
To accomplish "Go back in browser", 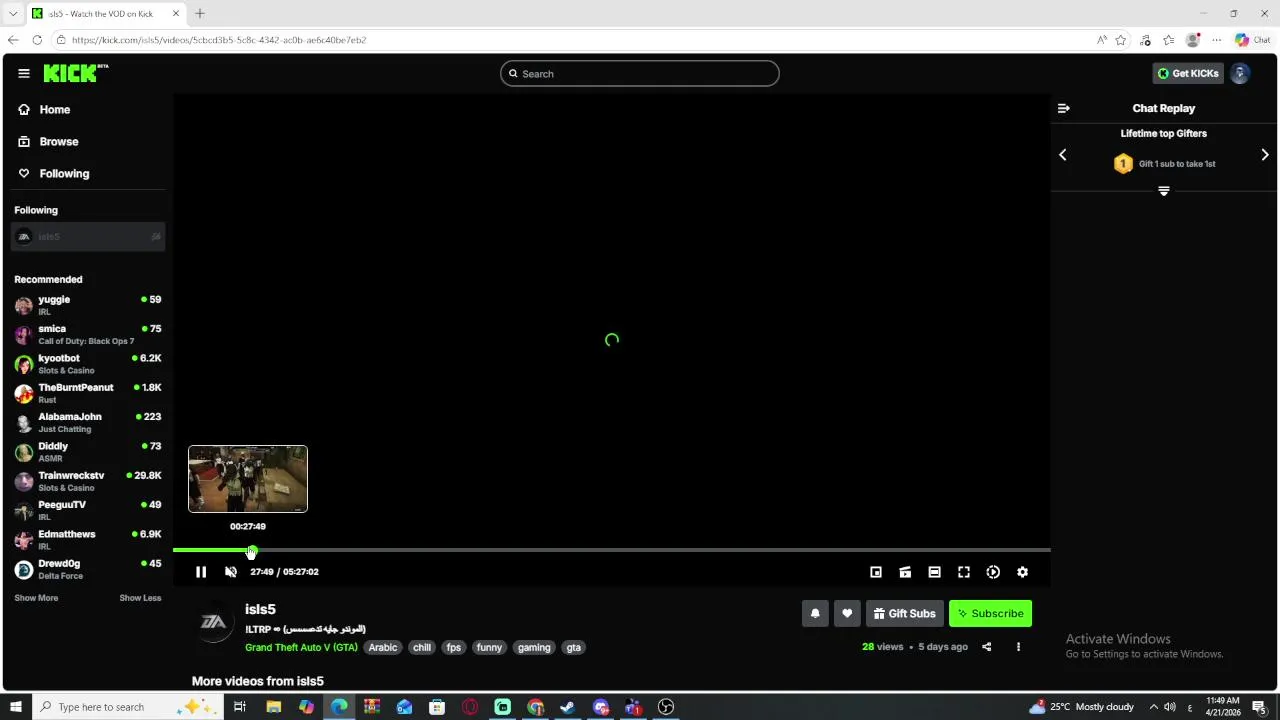I will pos(13,40).
